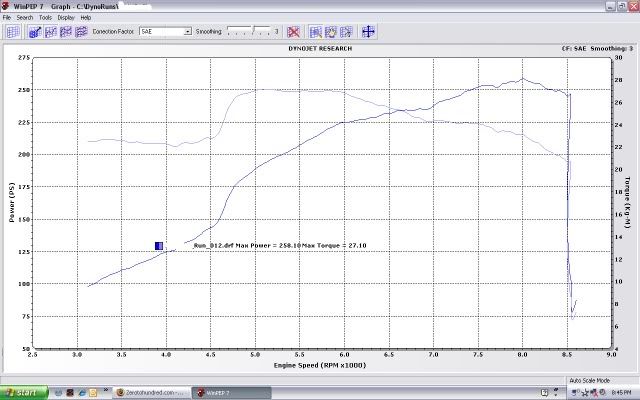Switch to the Zerotohundred.com taskbar window

[150, 392]
